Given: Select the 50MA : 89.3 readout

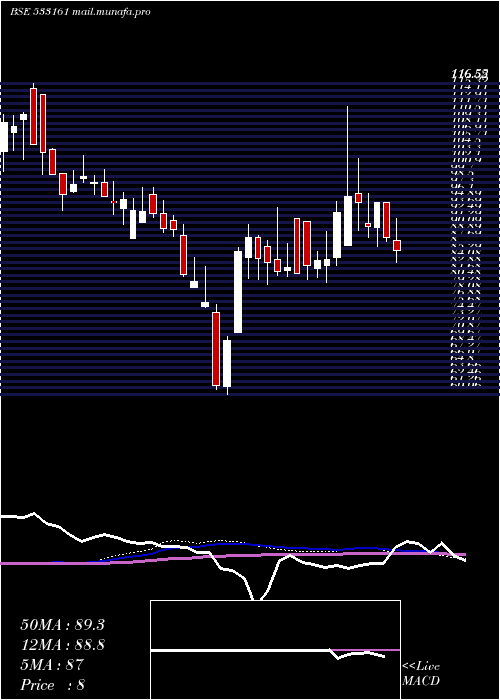Looking at the screenshot, I should (62, 625).
